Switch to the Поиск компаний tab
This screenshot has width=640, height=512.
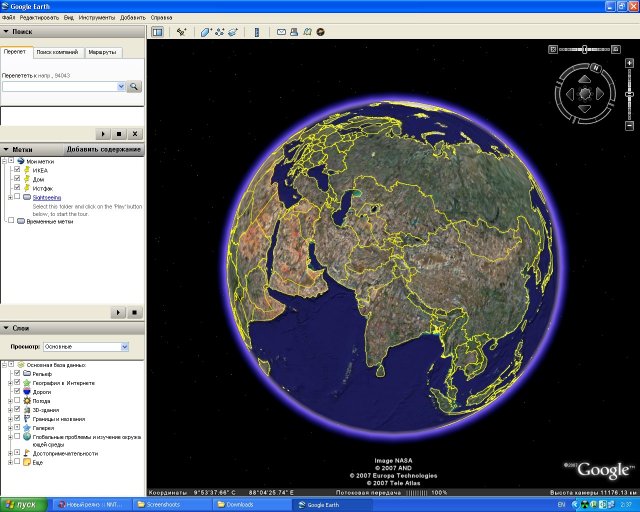(x=57, y=52)
